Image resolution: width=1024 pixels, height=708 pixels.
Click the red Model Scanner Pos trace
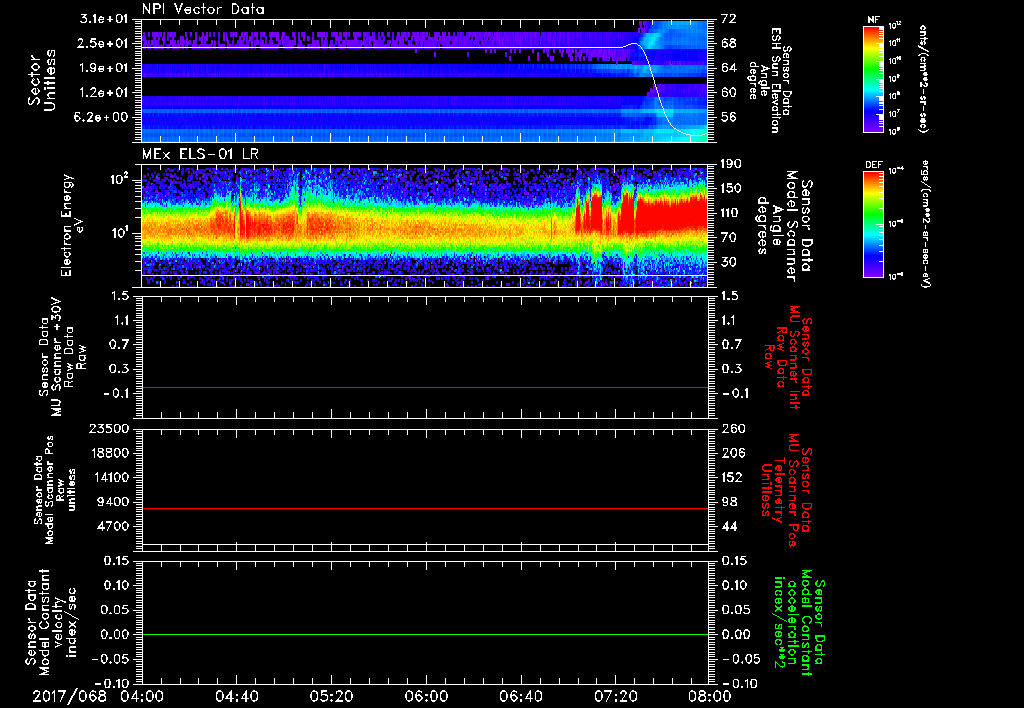click(x=424, y=508)
